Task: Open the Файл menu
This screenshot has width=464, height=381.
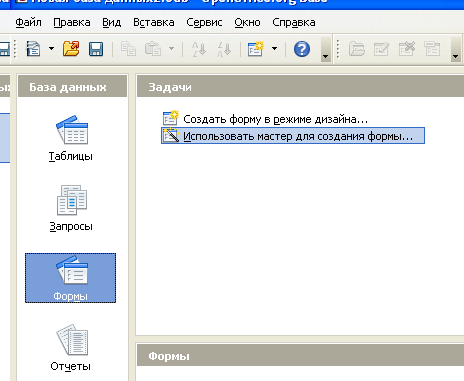Action: coord(28,22)
